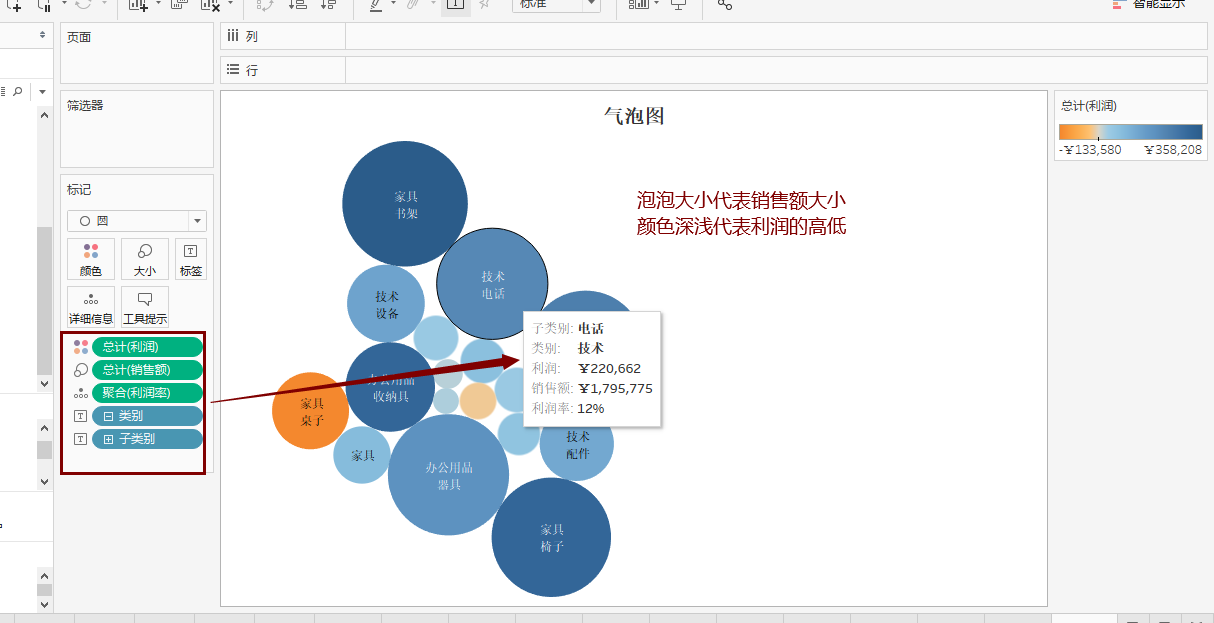Click the sort descending toolbar icon
Screen dimensions: 1214x623
[x=329, y=5]
